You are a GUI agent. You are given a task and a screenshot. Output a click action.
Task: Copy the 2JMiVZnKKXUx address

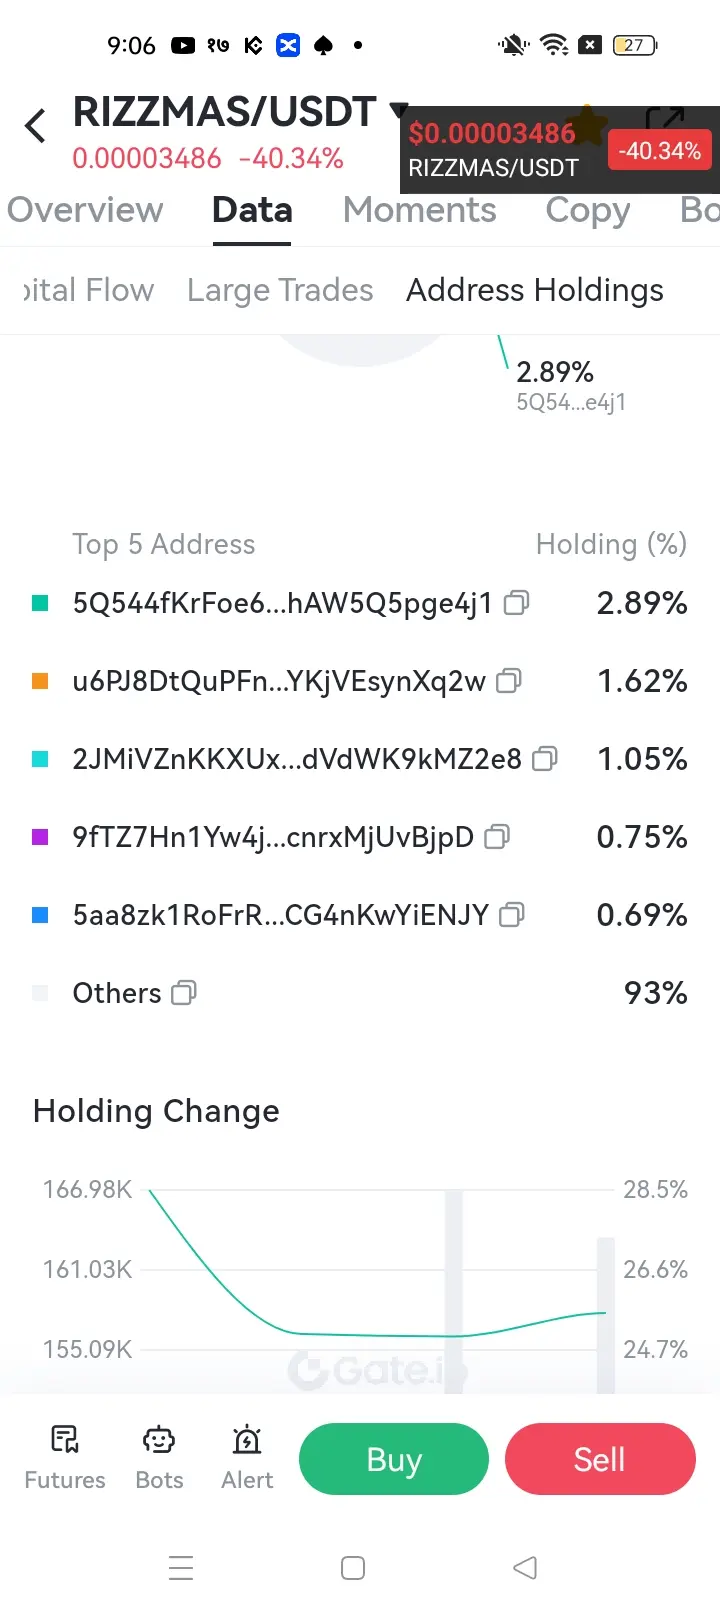pos(545,759)
